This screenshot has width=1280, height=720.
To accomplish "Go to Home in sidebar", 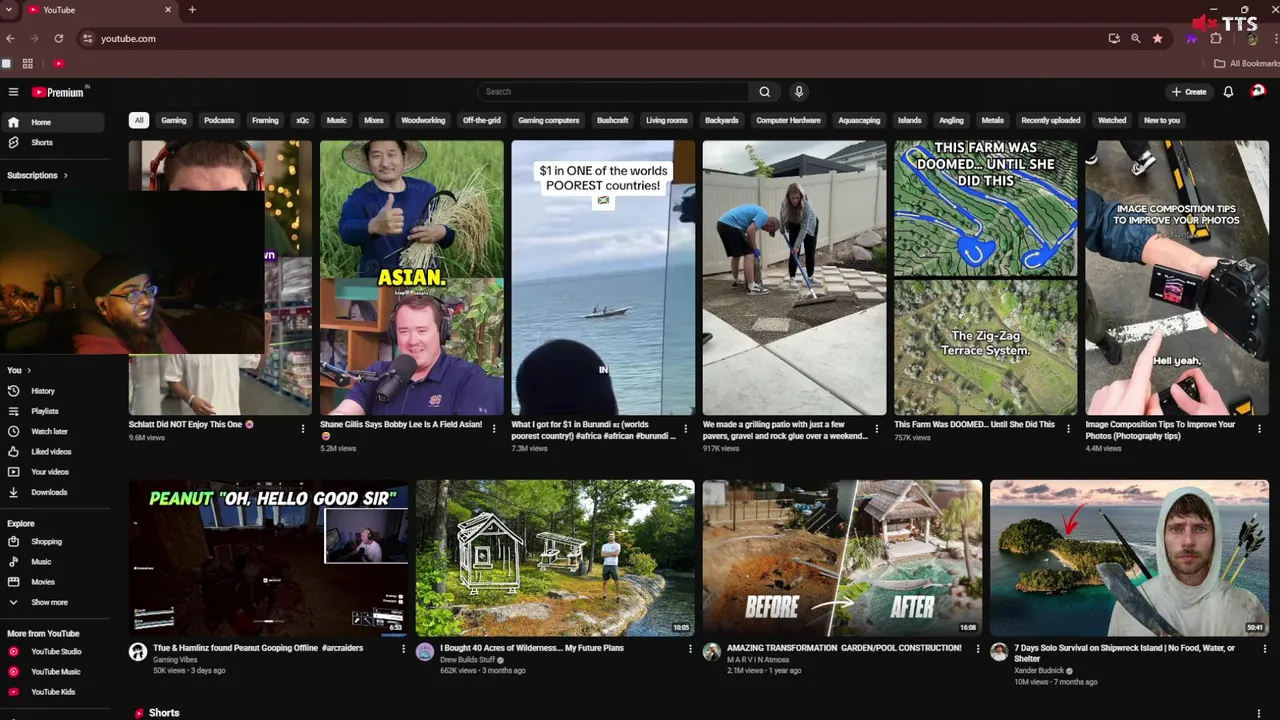I will pyautogui.click(x=52, y=122).
